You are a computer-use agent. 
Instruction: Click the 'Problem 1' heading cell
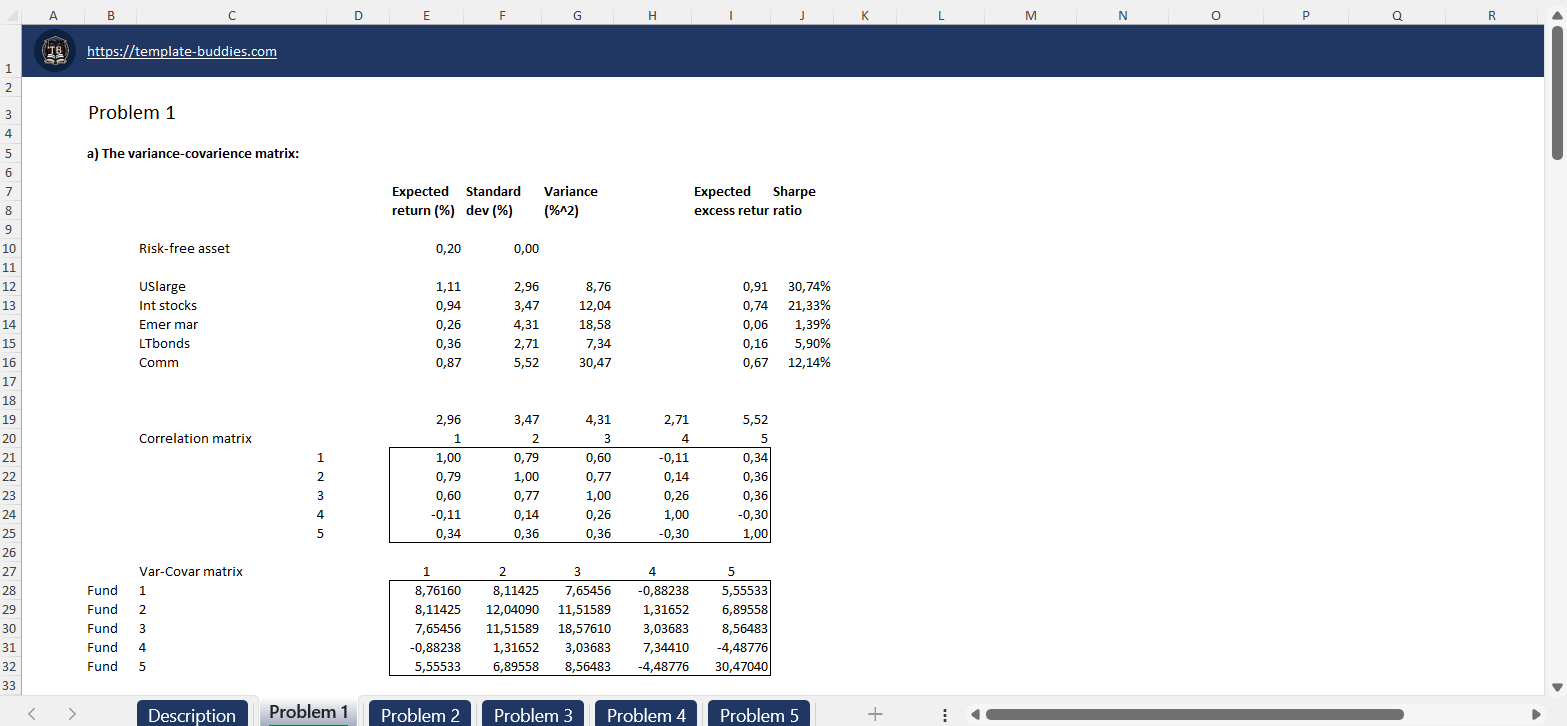tap(132, 113)
